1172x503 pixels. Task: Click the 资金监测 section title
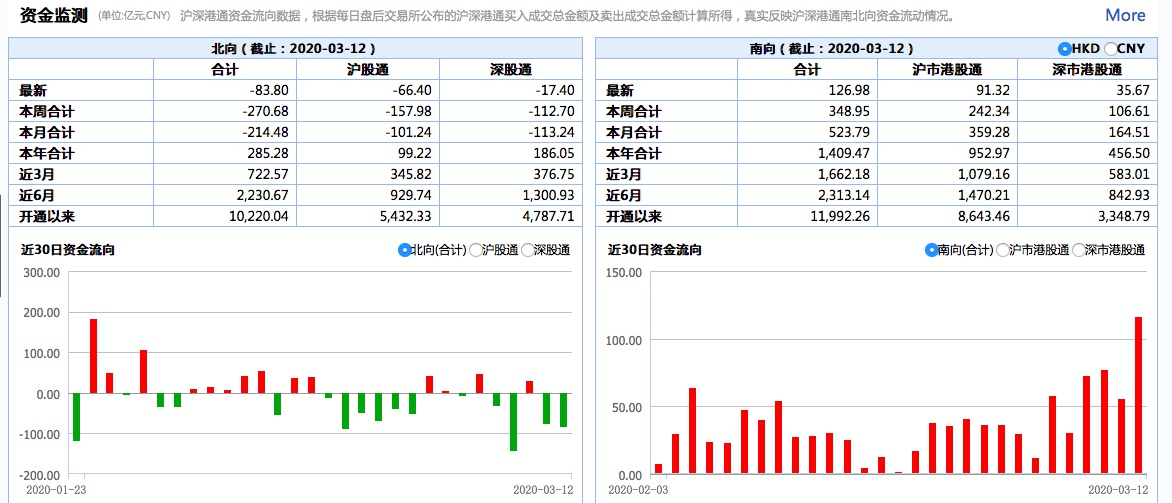53,15
